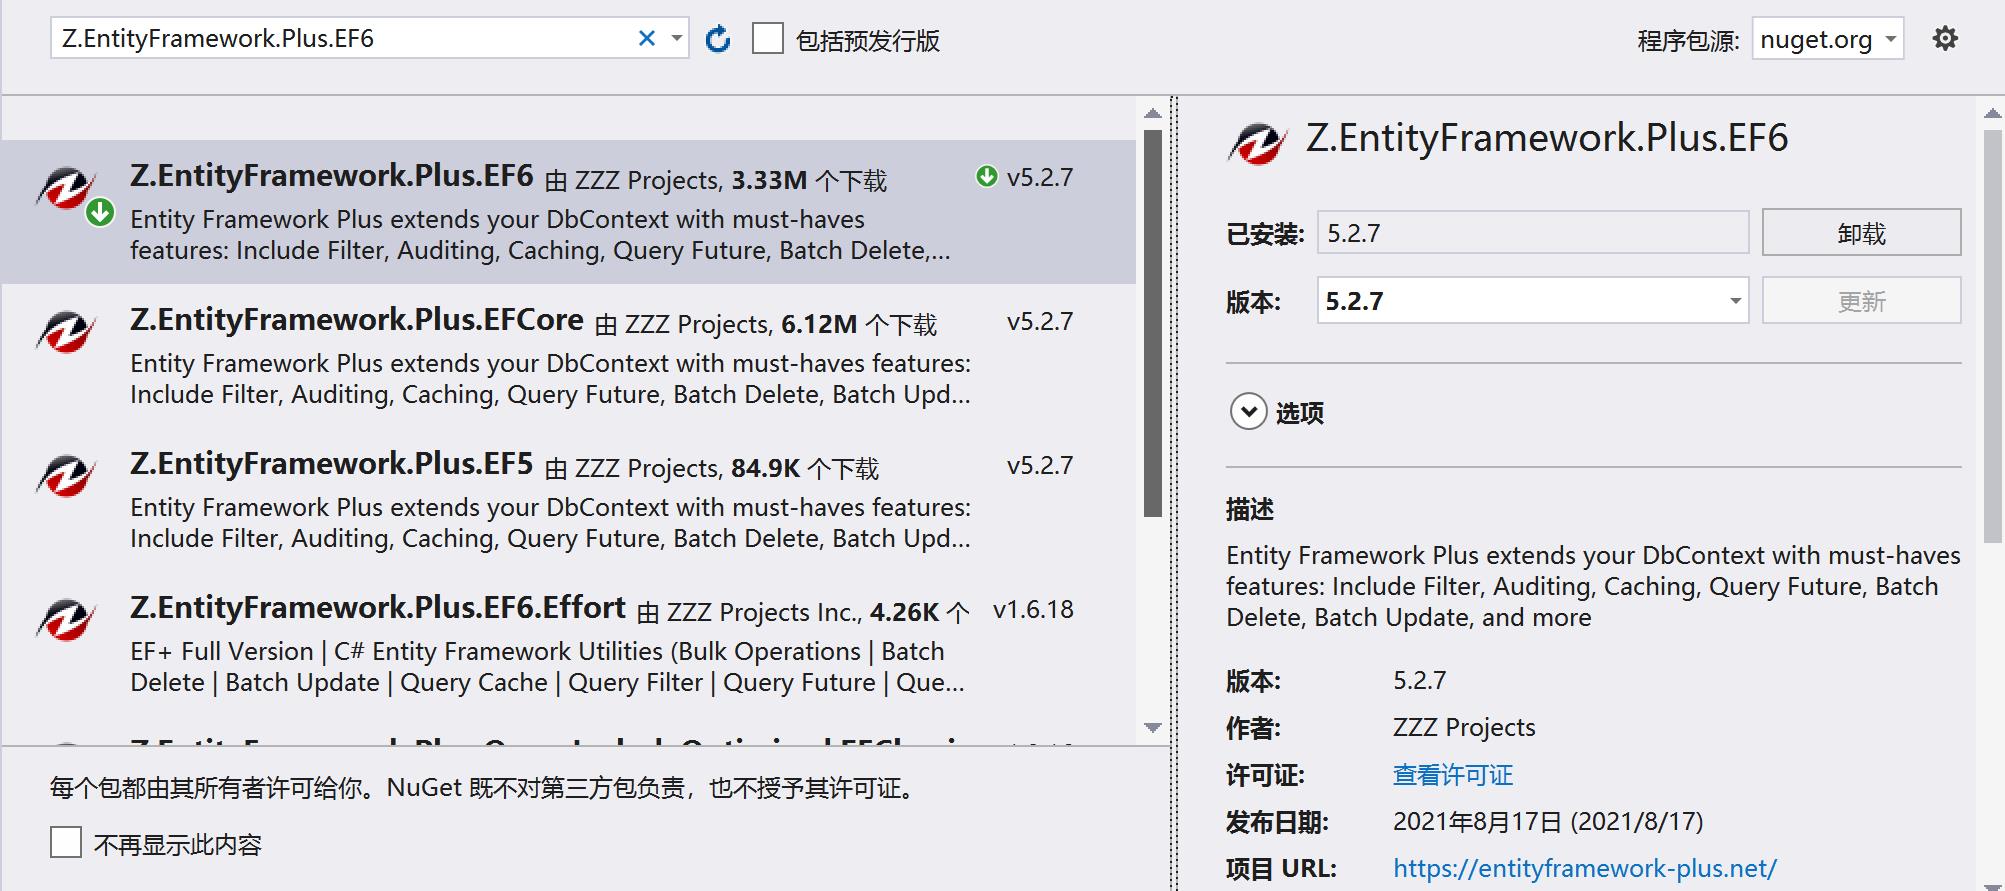Click installed green arrow badge on EF6 logo
The image size is (2005, 891).
100,213
